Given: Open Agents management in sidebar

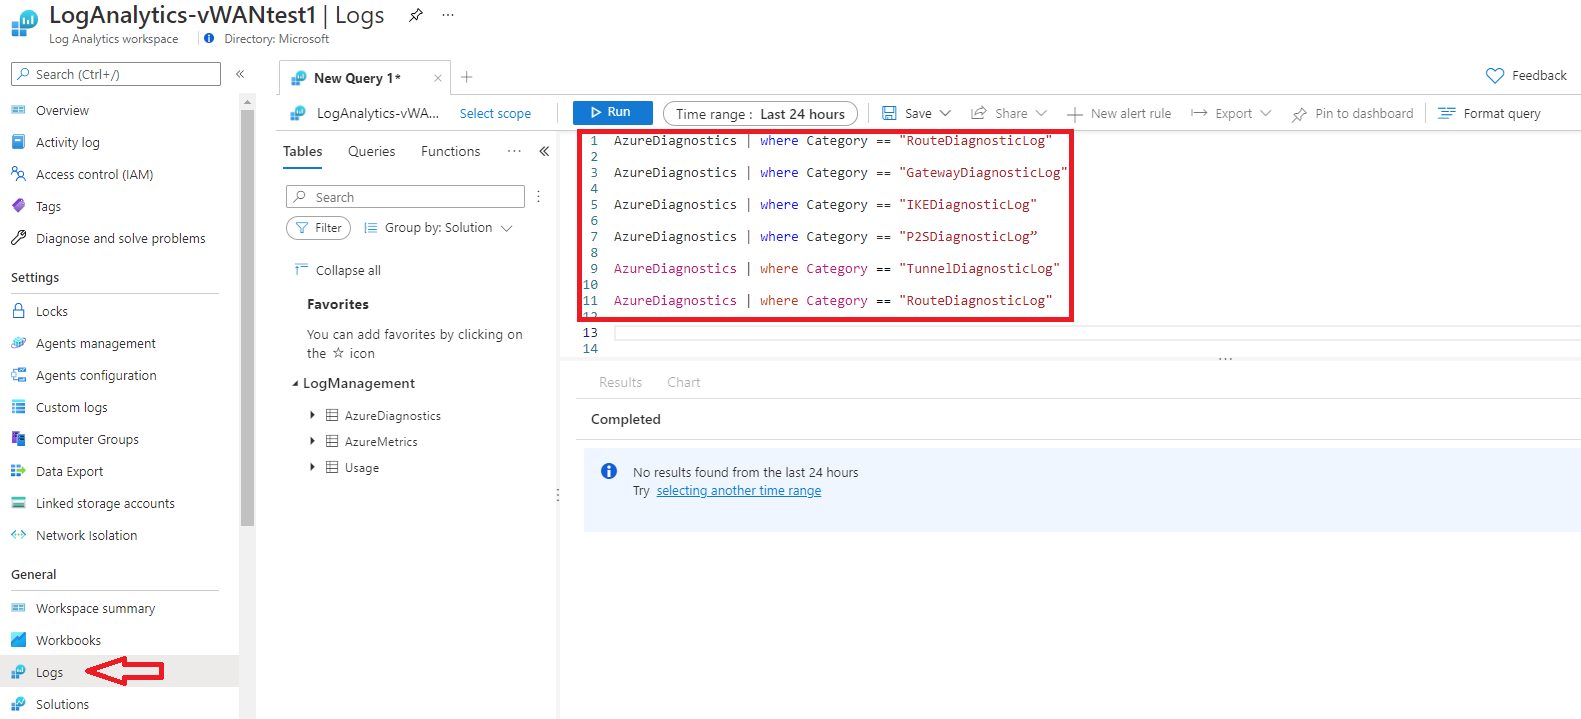Looking at the screenshot, I should [x=96, y=343].
